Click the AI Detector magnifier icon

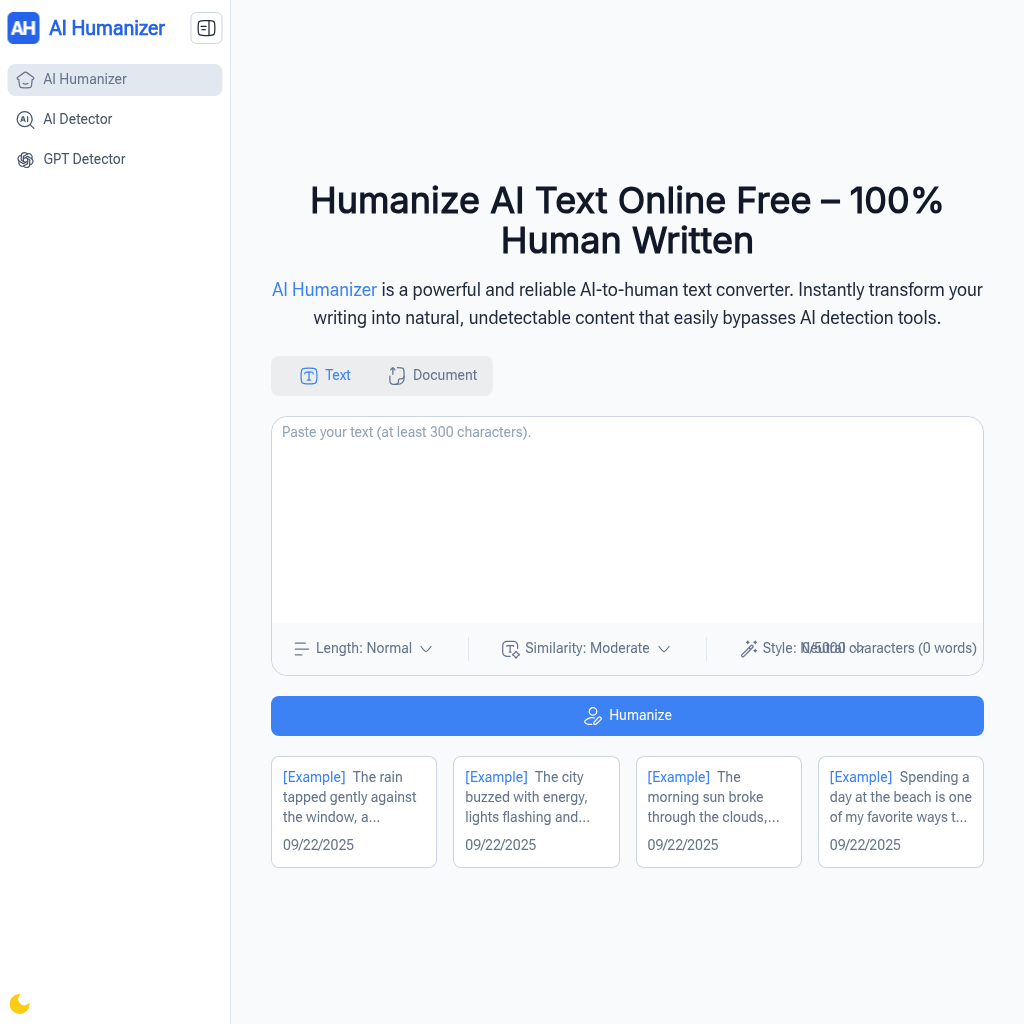point(26,120)
